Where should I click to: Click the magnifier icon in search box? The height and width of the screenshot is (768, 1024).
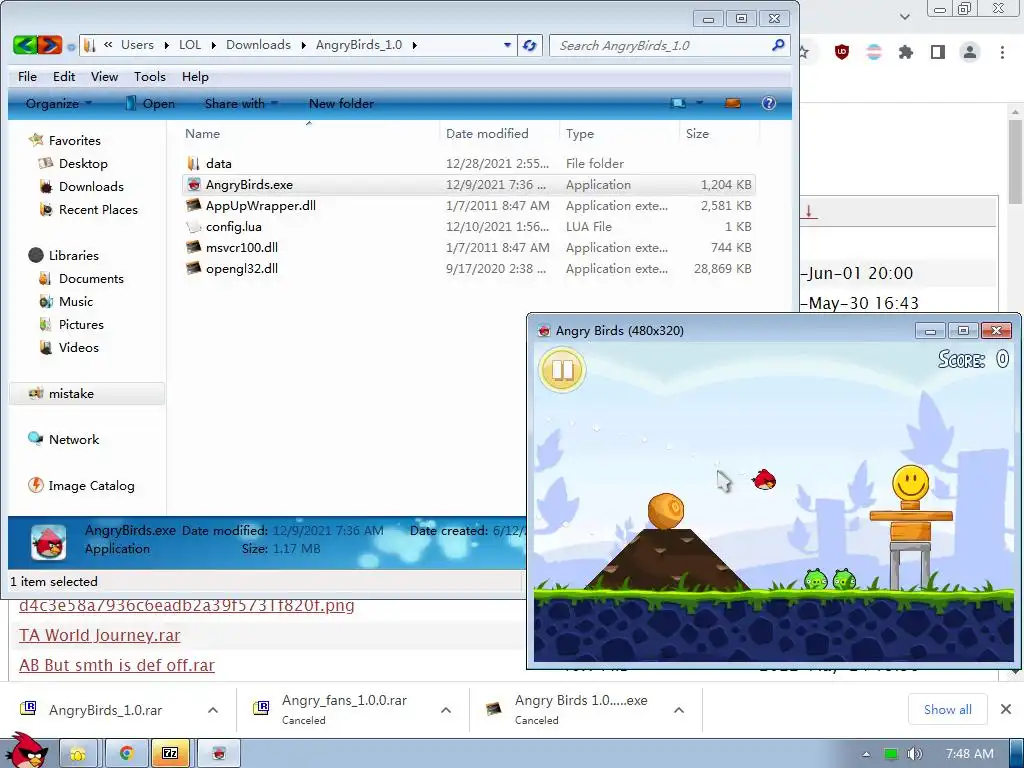pos(778,45)
